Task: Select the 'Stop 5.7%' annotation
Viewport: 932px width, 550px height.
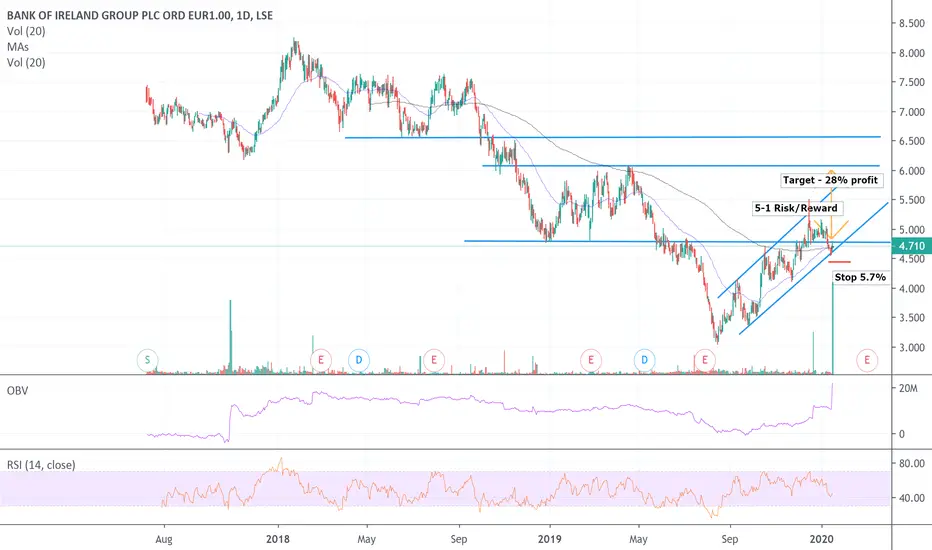Action: click(860, 277)
